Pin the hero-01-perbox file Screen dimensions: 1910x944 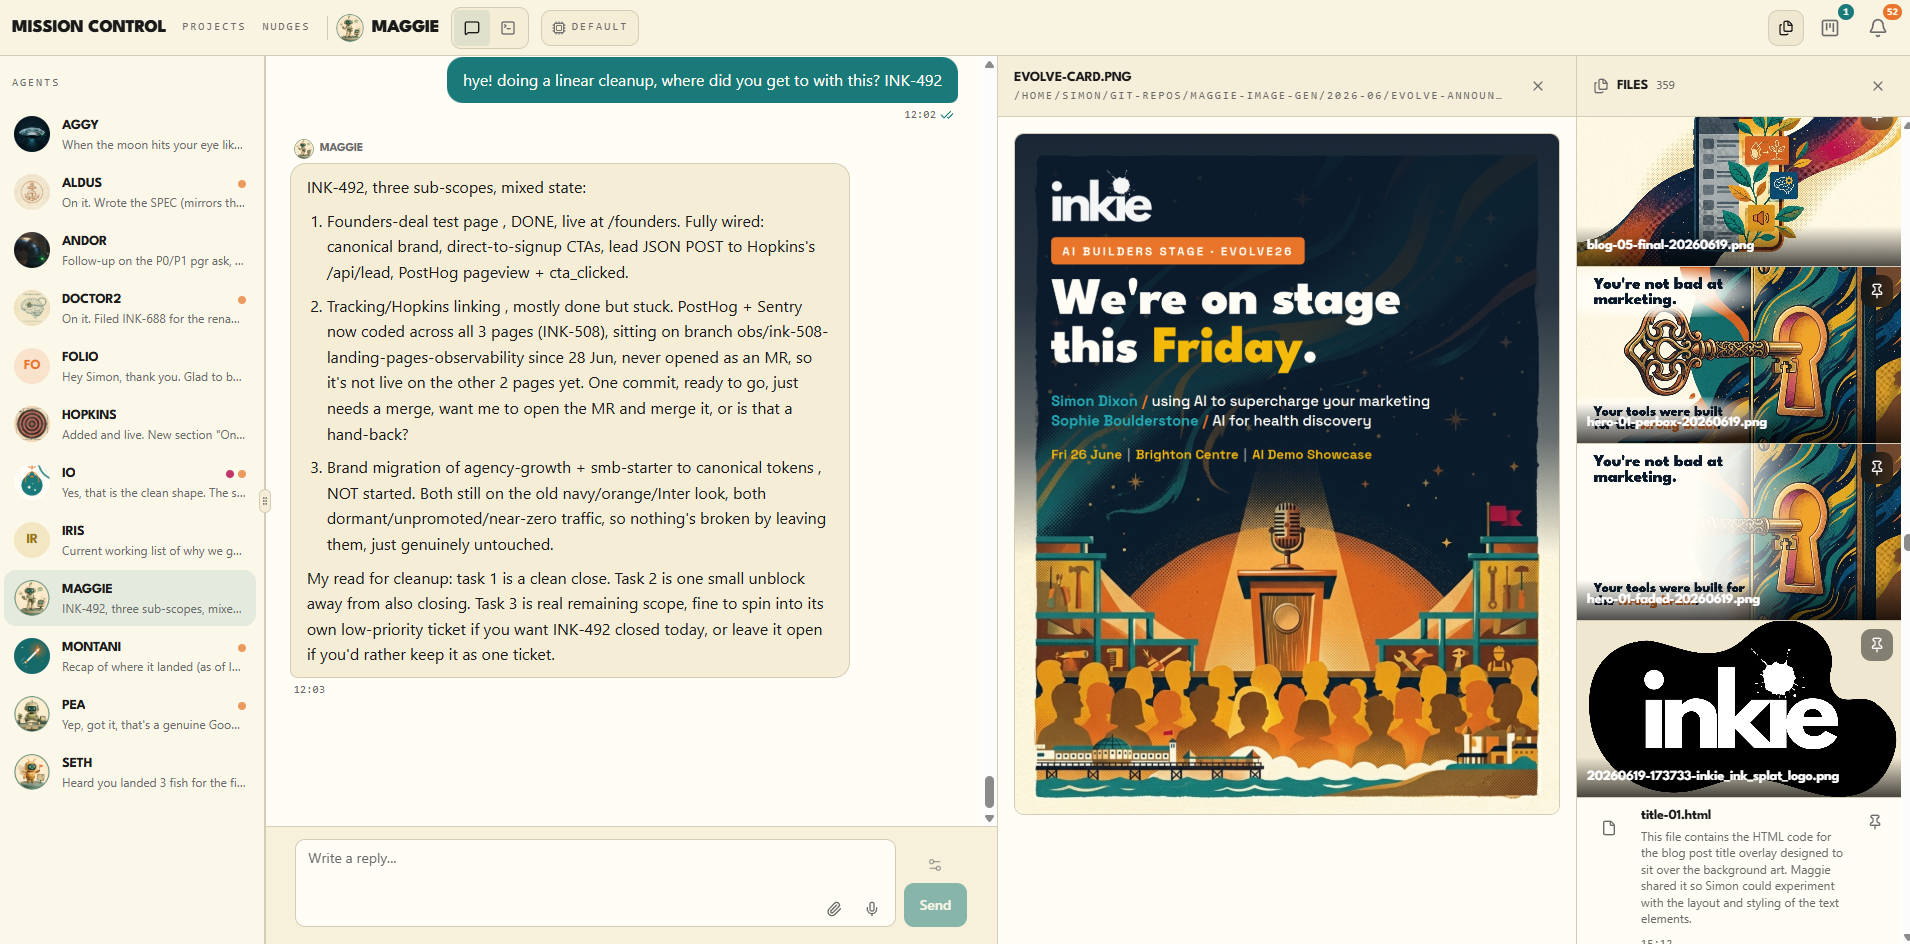coord(1877,290)
